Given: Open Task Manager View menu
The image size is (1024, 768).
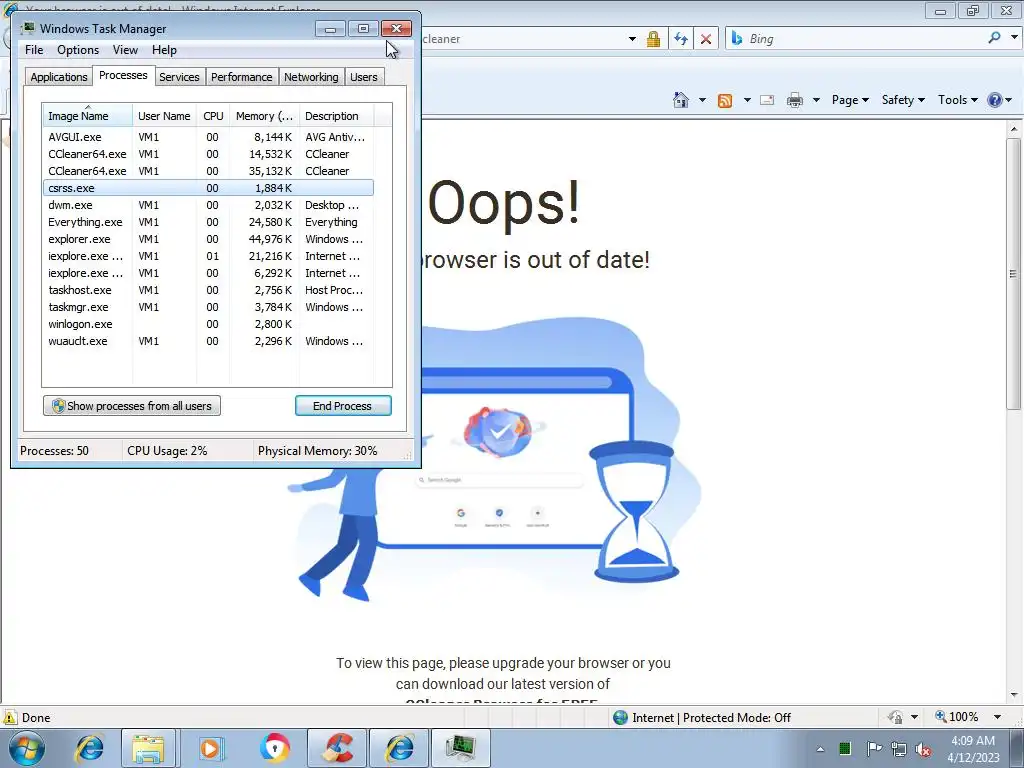Looking at the screenshot, I should tap(125, 50).
